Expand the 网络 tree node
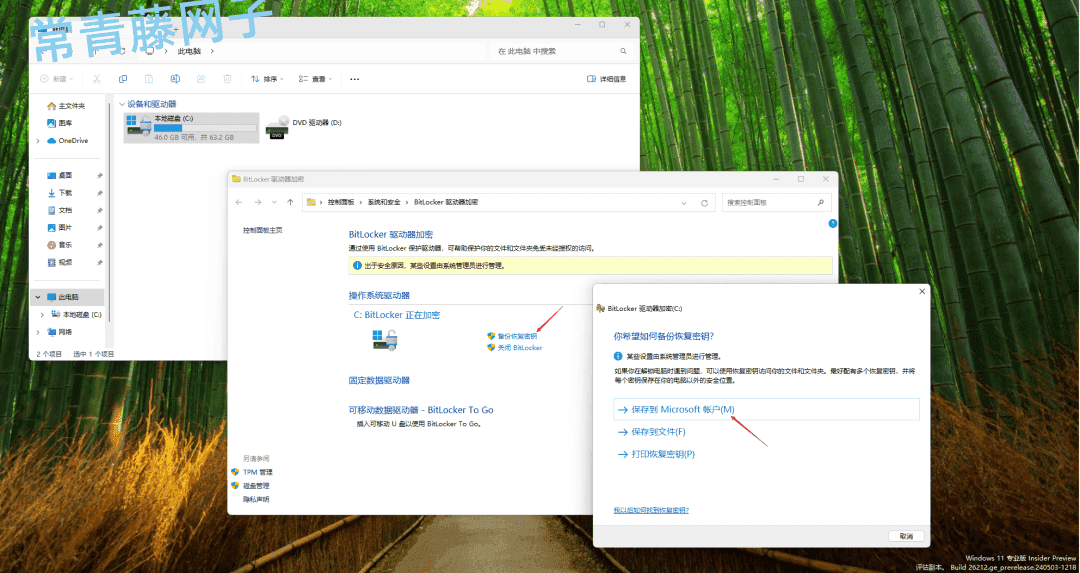This screenshot has height=573, width=1080. pyautogui.click(x=38, y=332)
